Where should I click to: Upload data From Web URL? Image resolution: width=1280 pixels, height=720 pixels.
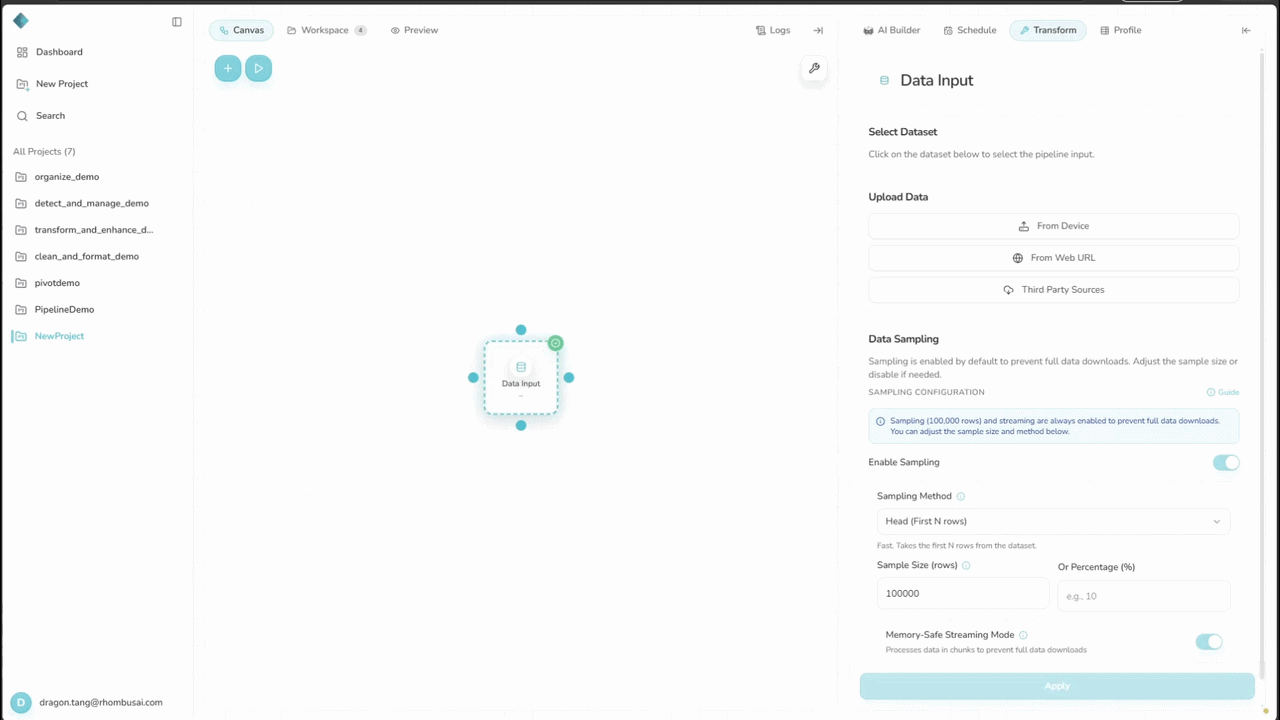point(1053,258)
